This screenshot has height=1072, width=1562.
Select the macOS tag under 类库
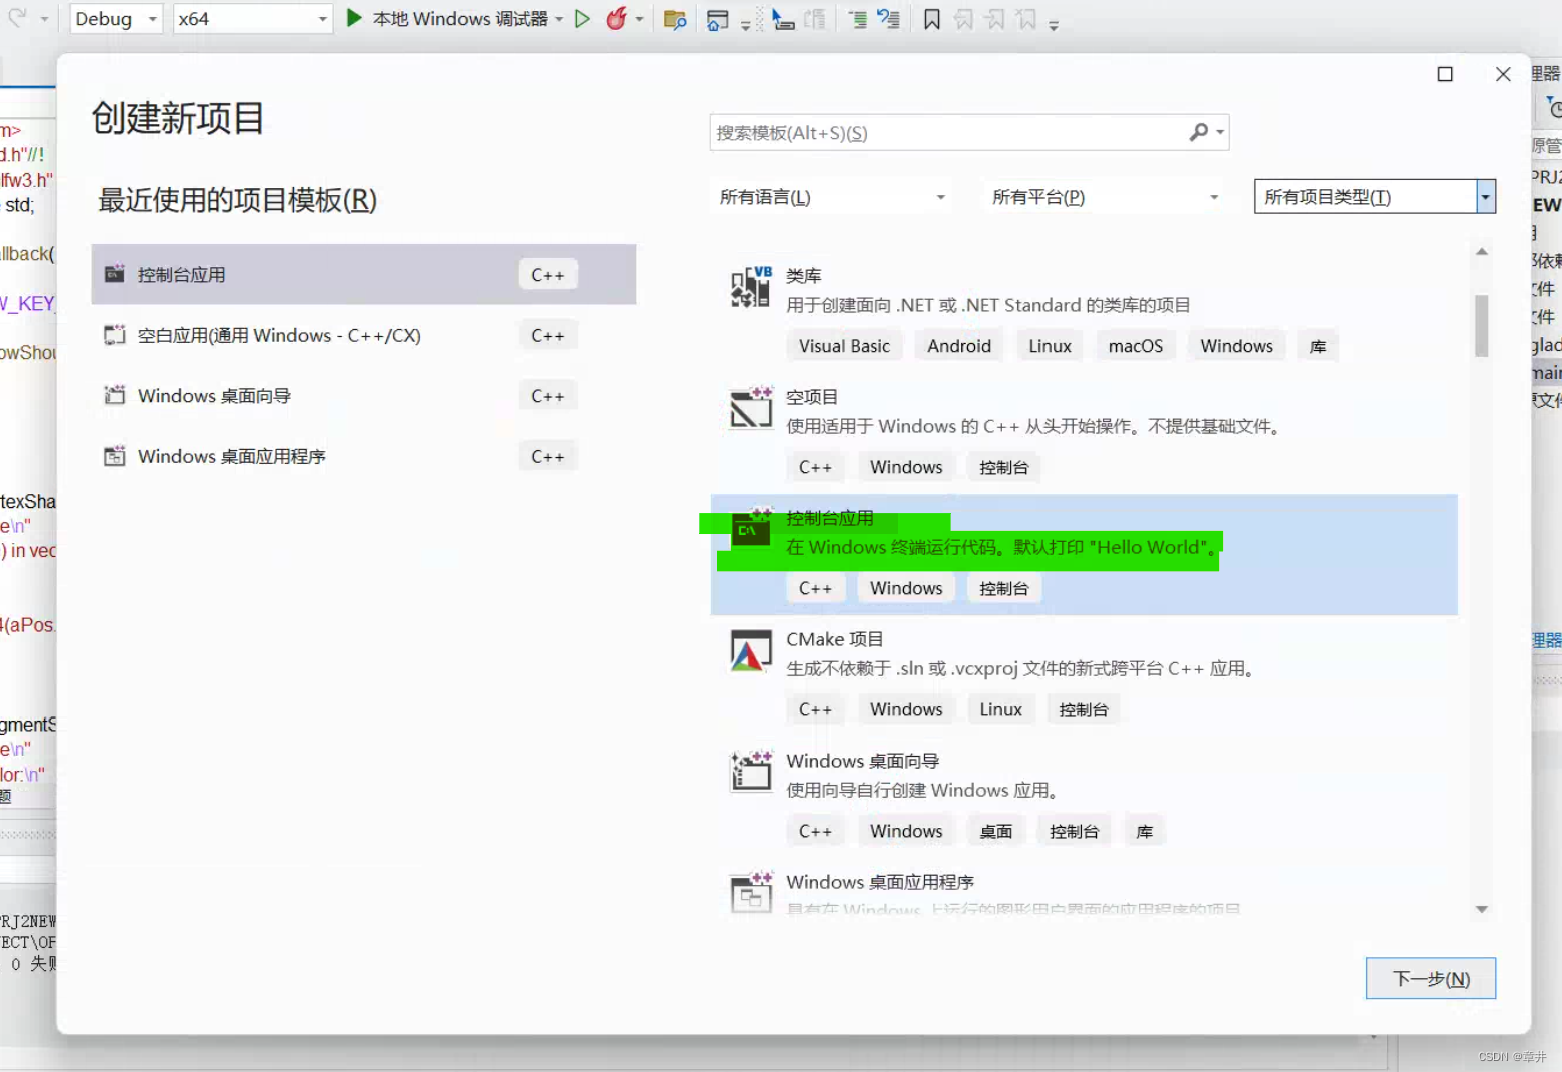click(1135, 345)
